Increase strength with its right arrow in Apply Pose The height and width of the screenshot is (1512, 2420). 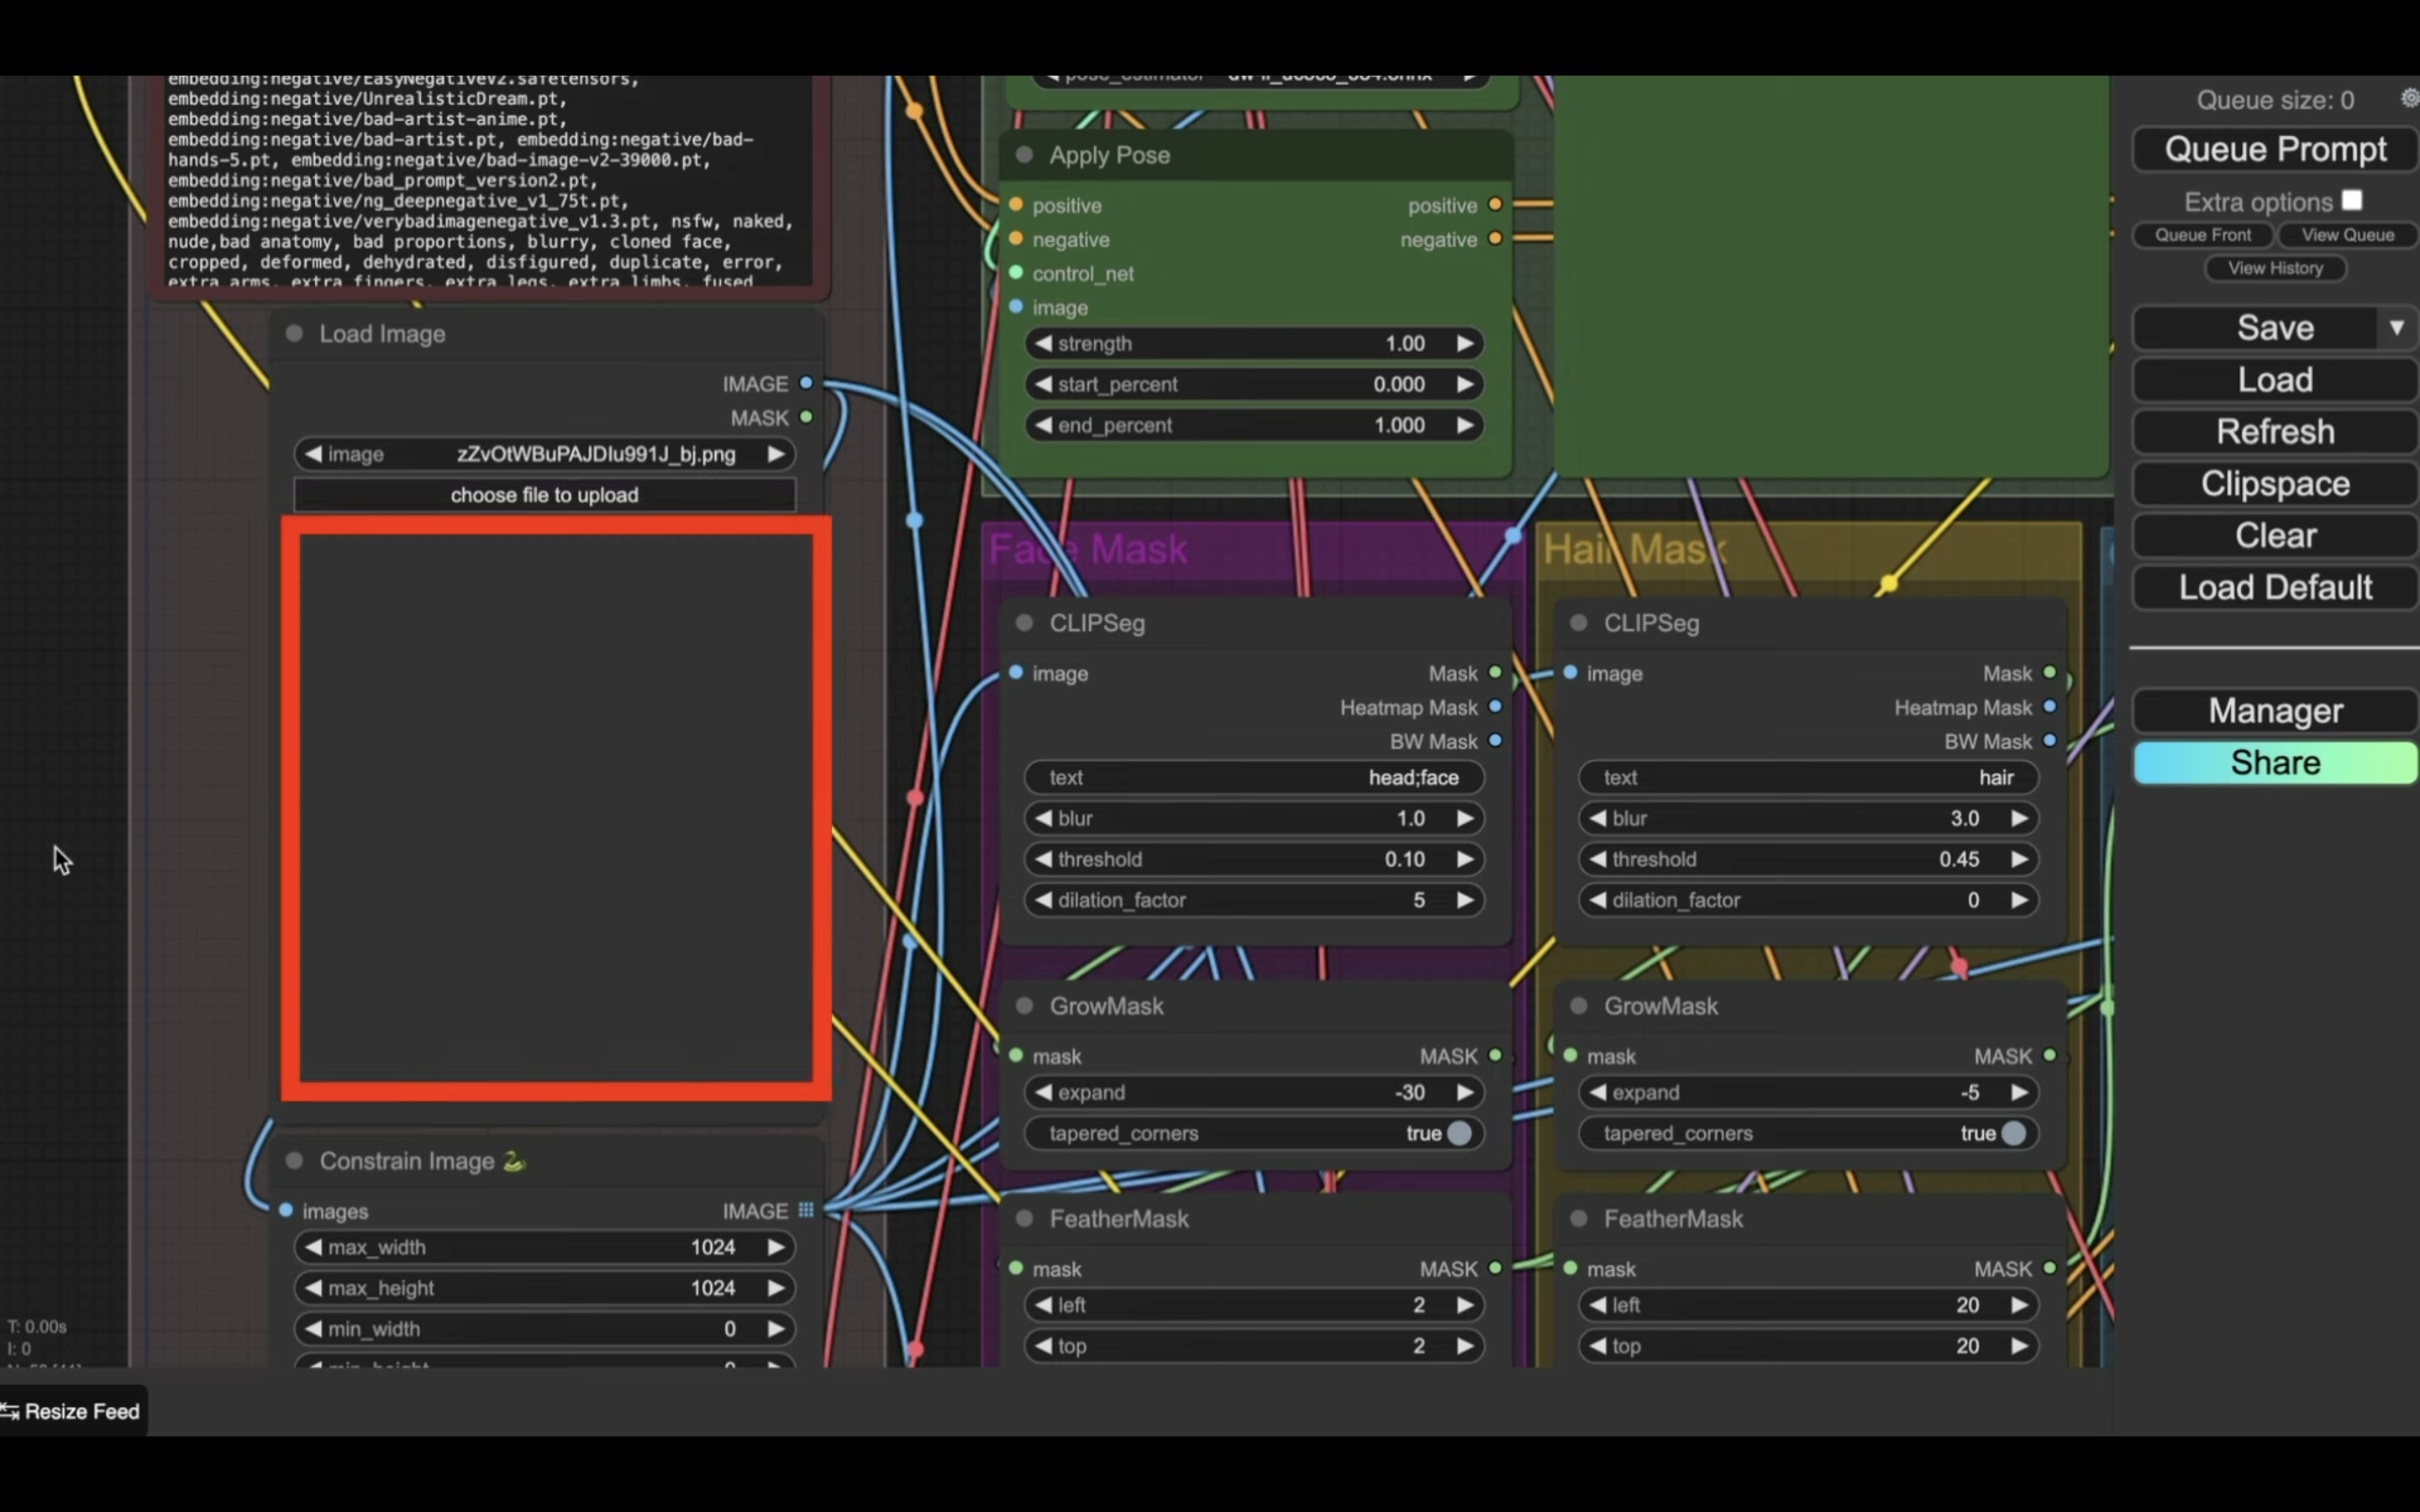(1465, 343)
